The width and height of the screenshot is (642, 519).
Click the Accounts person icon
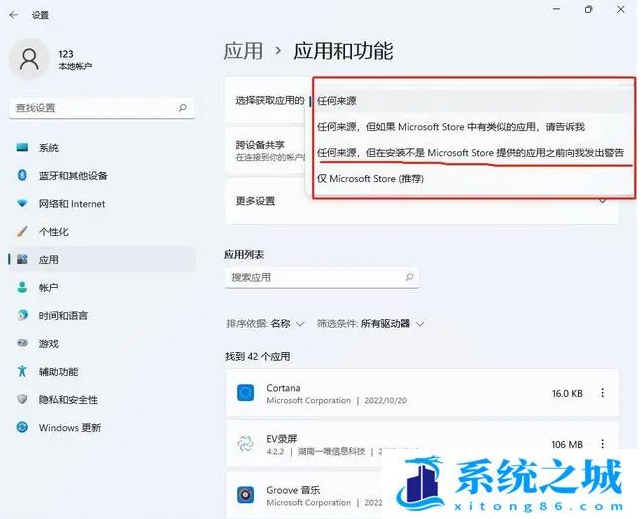coord(22,287)
